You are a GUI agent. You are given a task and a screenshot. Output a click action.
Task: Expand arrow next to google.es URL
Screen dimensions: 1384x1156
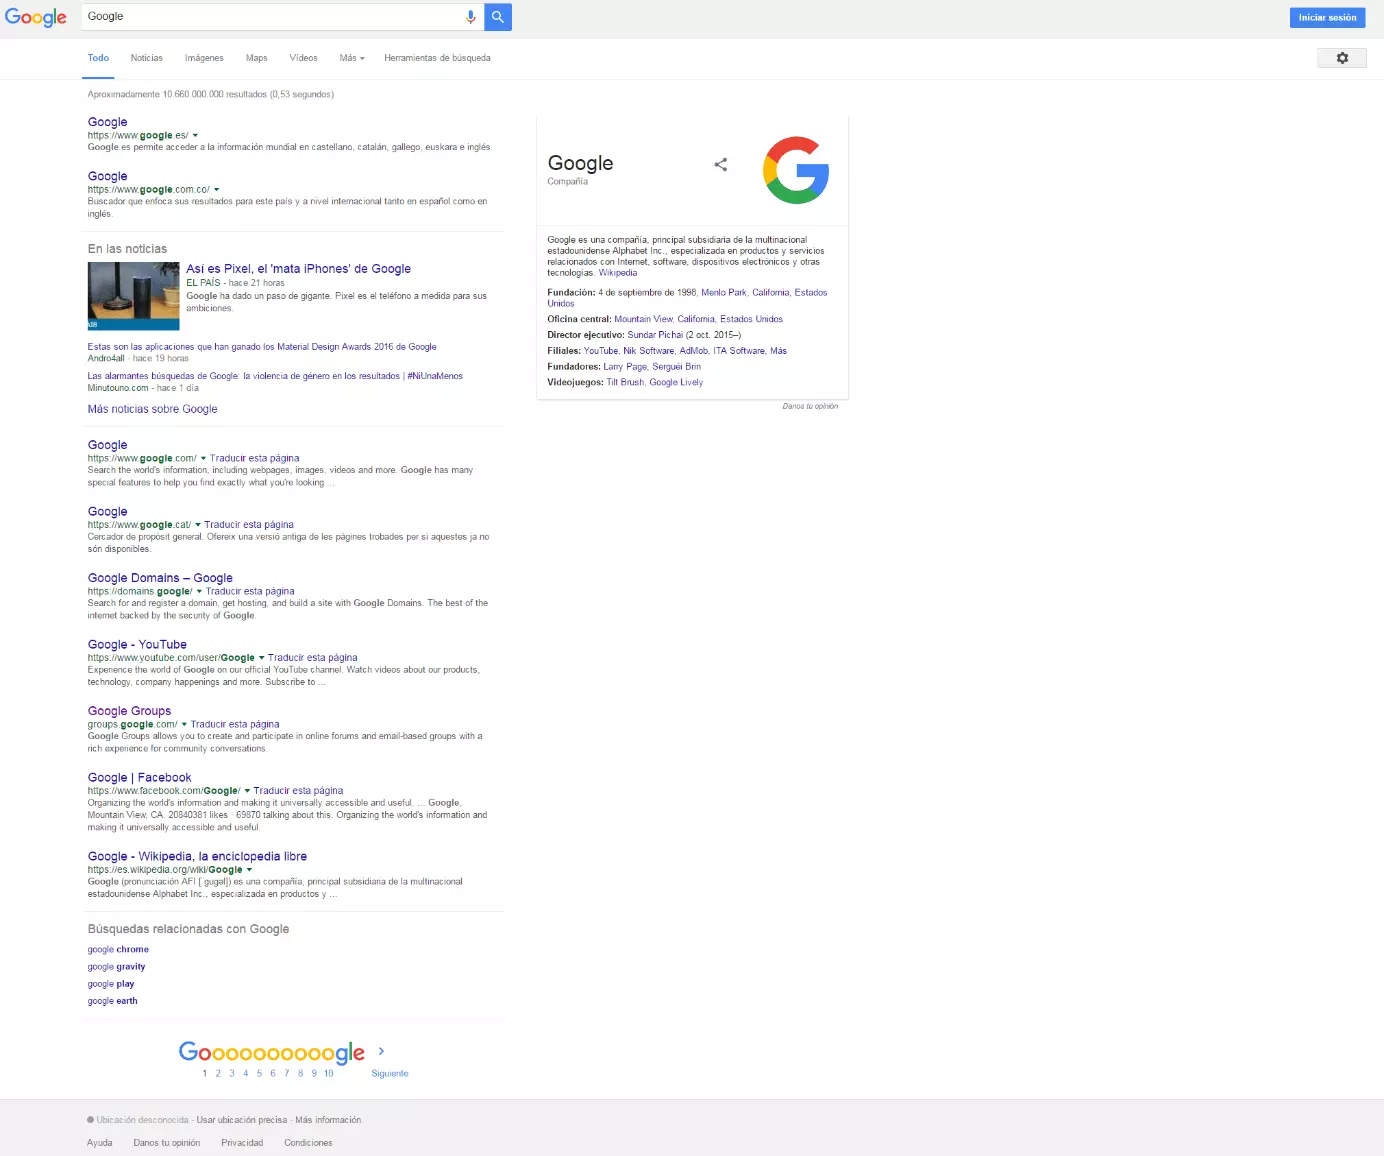pyautogui.click(x=195, y=136)
